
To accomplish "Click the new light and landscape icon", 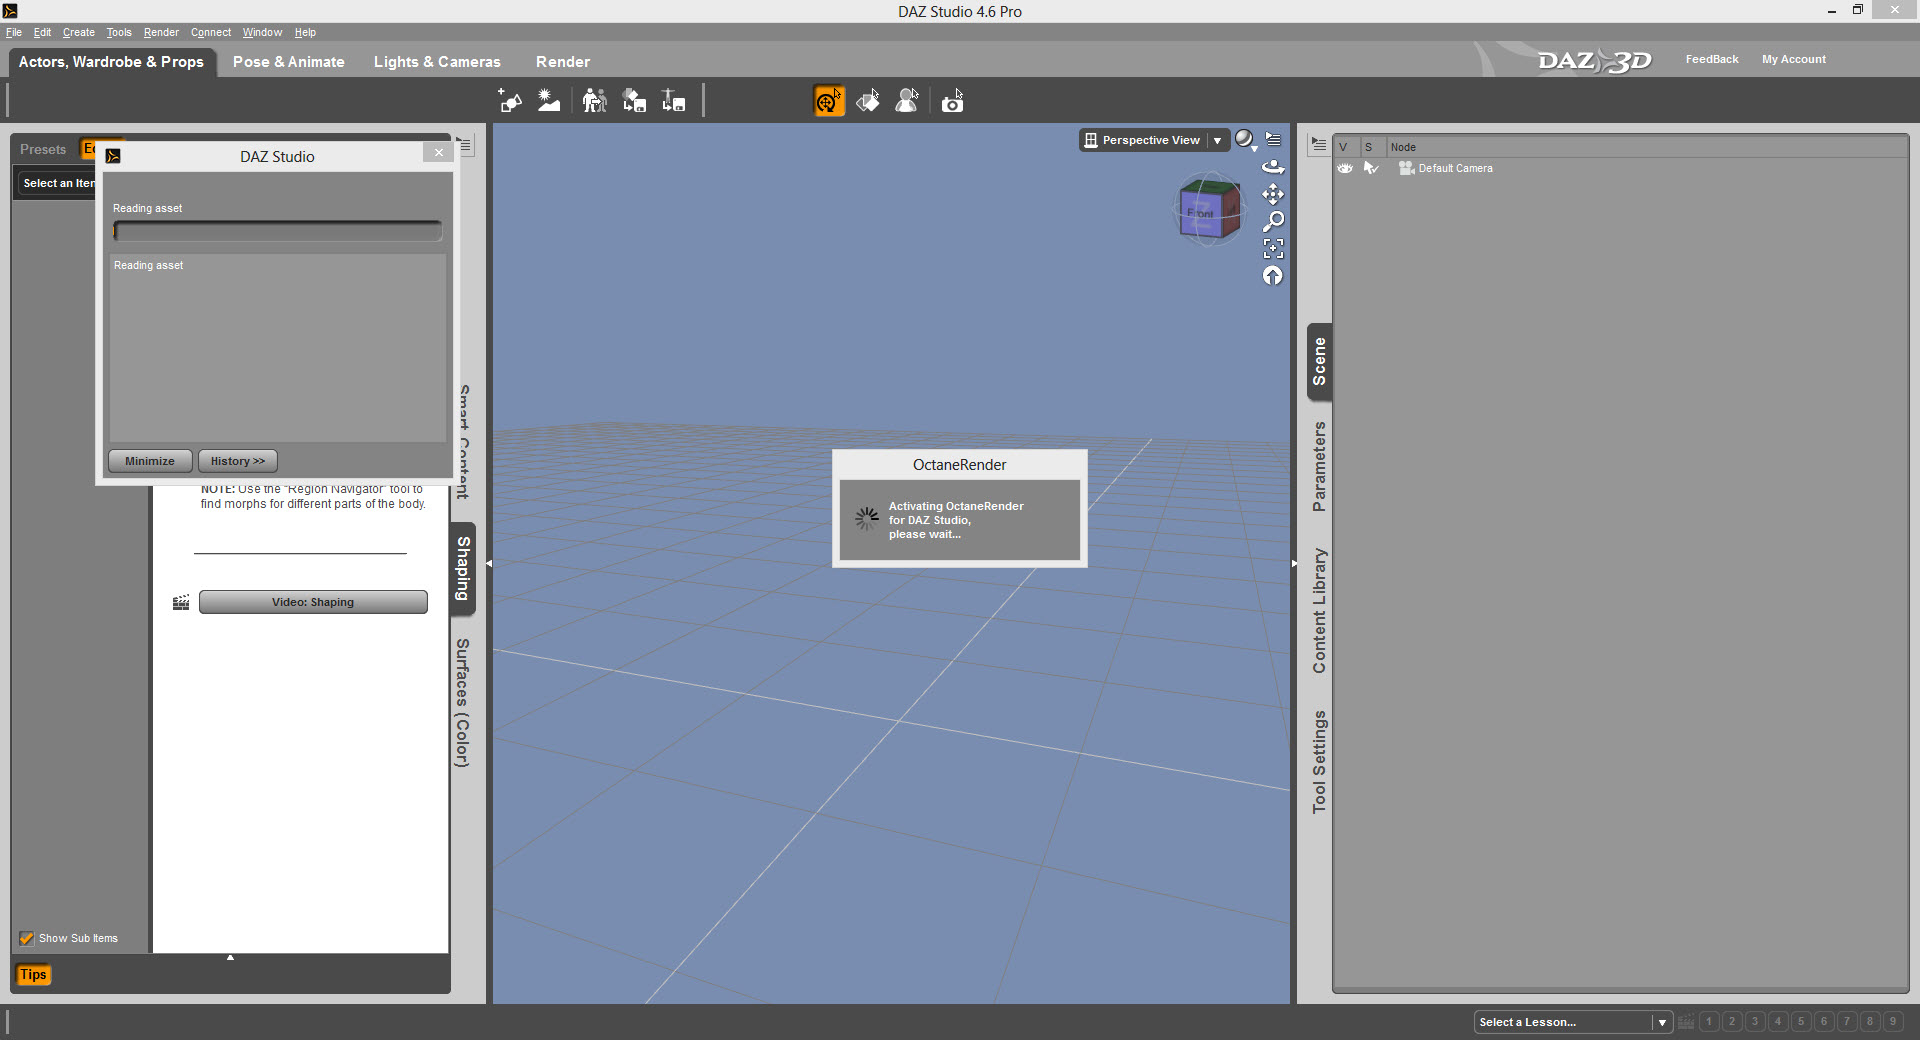I will pos(549,101).
